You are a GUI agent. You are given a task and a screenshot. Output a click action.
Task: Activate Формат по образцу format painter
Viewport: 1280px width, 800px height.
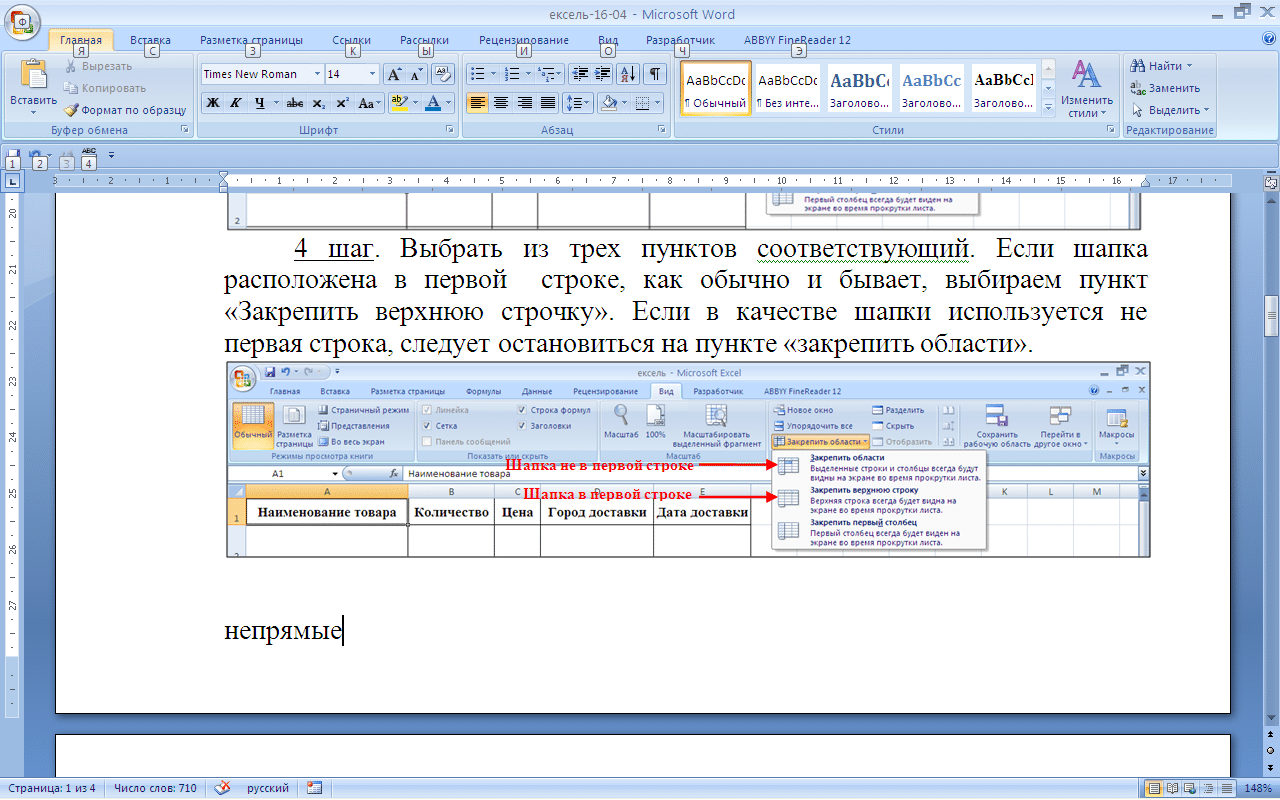tap(125, 110)
